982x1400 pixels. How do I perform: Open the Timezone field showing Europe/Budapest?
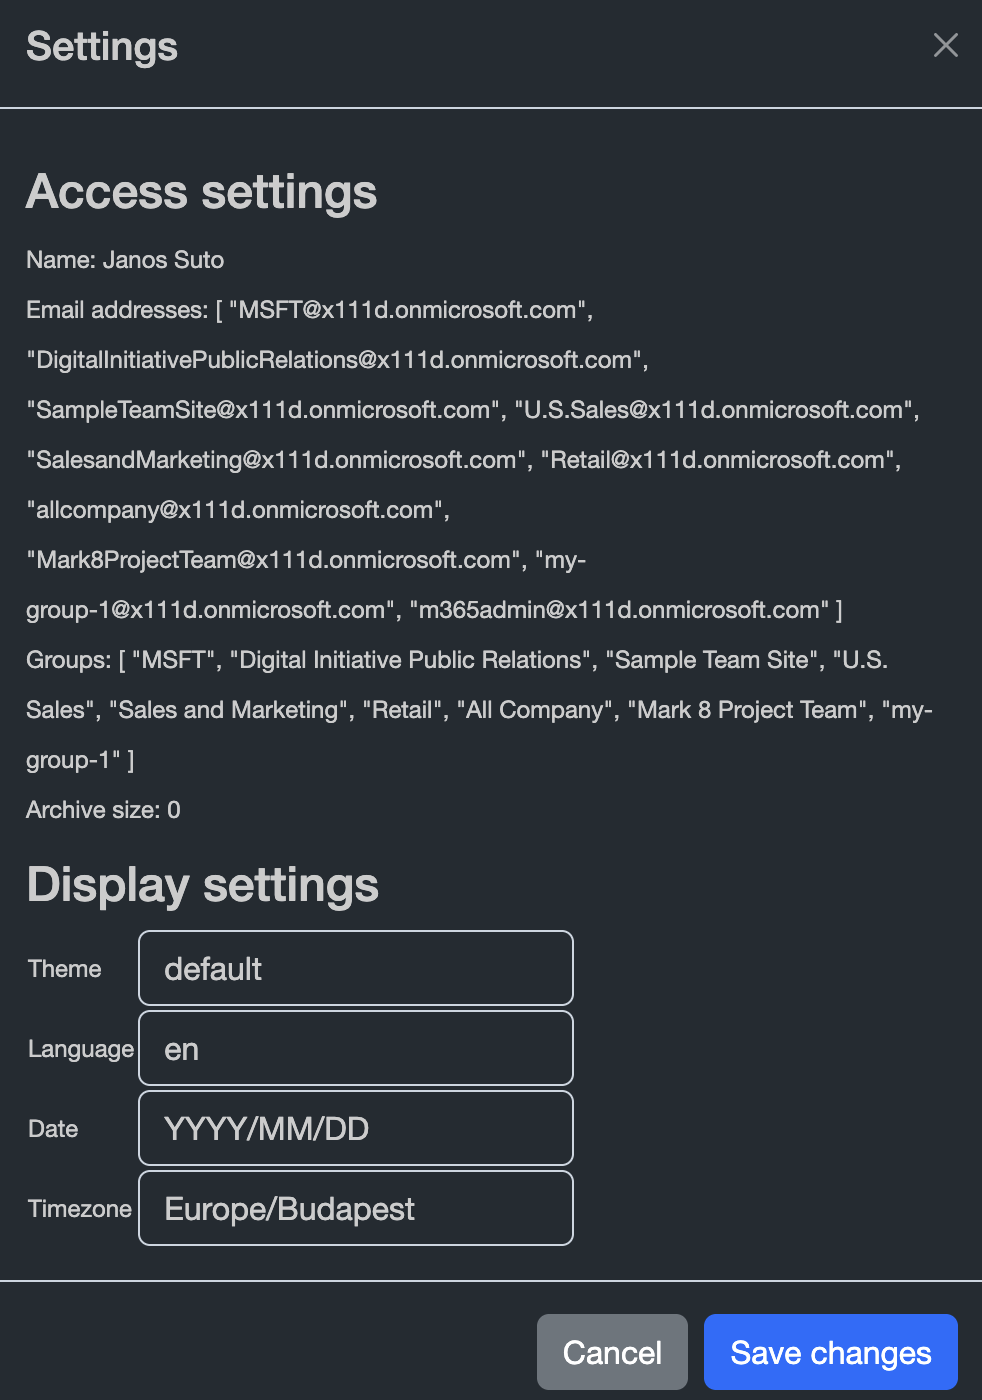click(x=355, y=1208)
